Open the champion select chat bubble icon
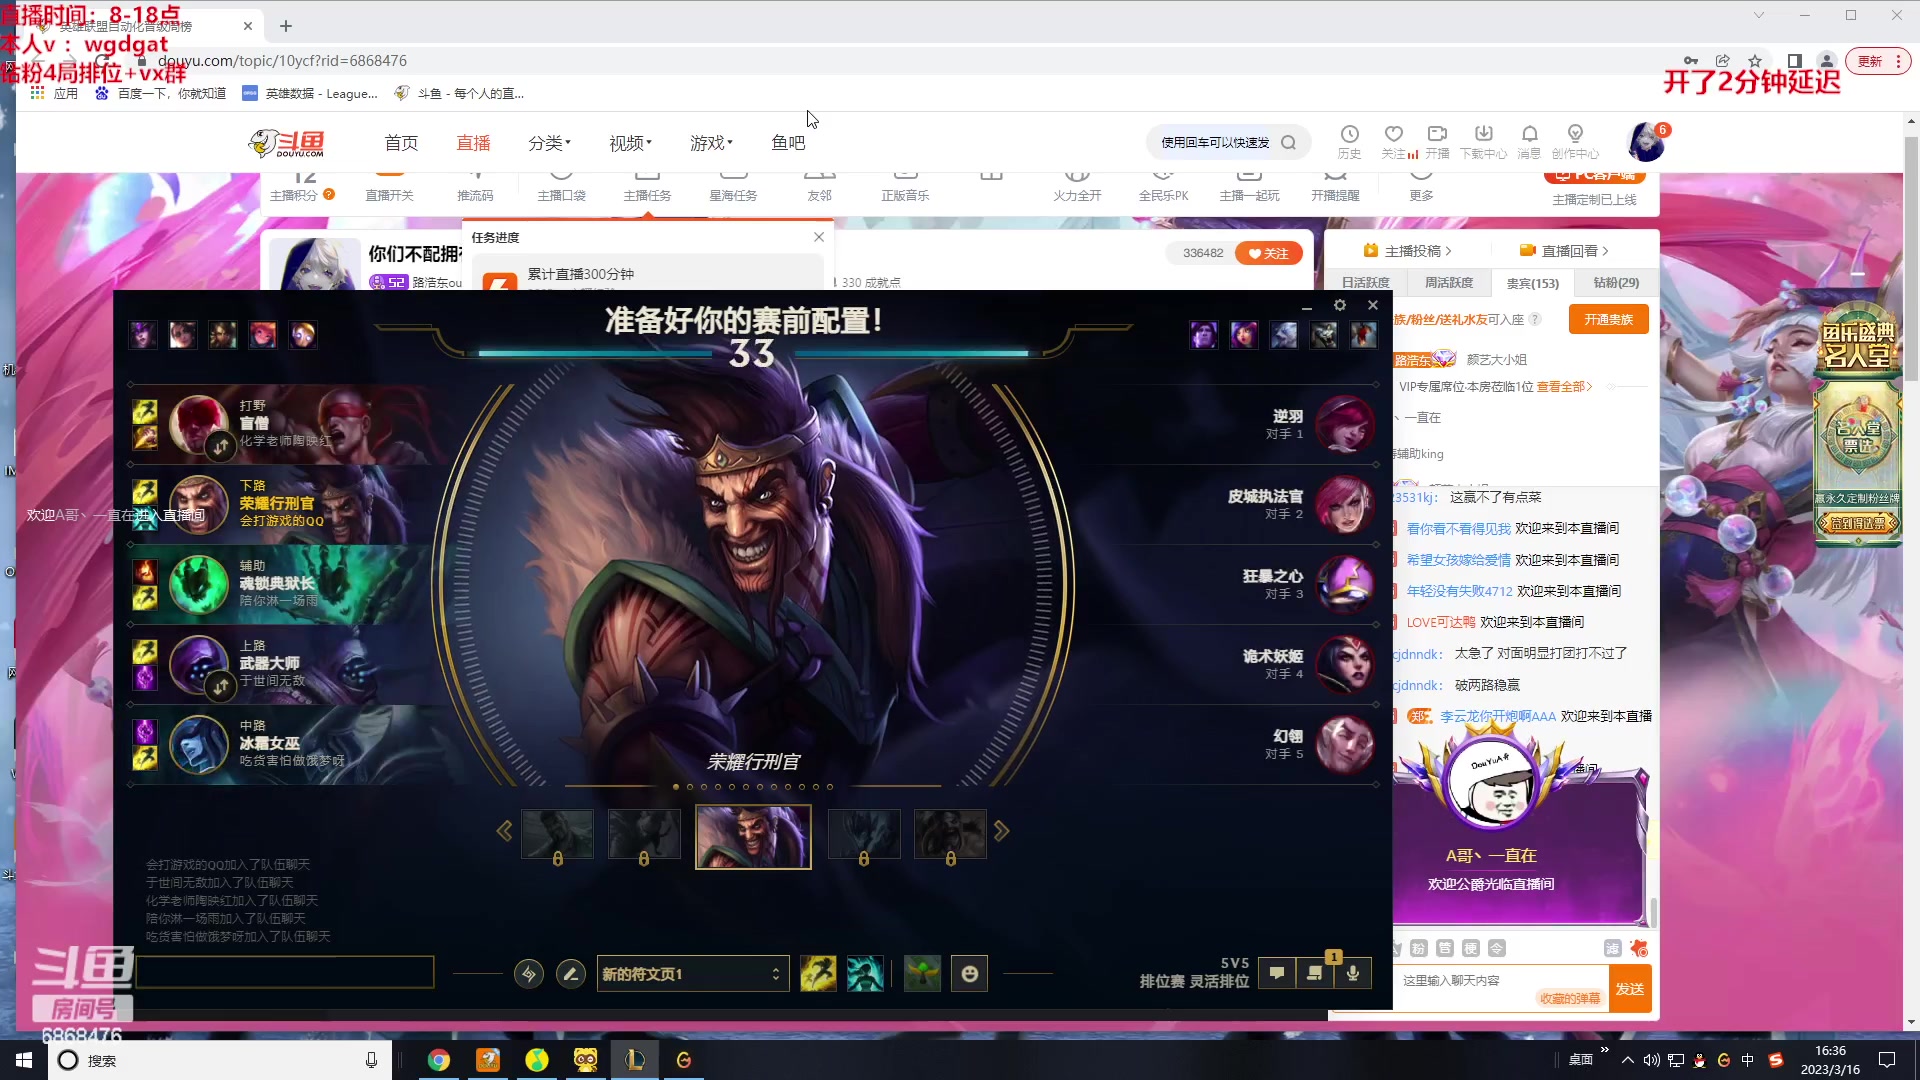 click(x=1277, y=973)
